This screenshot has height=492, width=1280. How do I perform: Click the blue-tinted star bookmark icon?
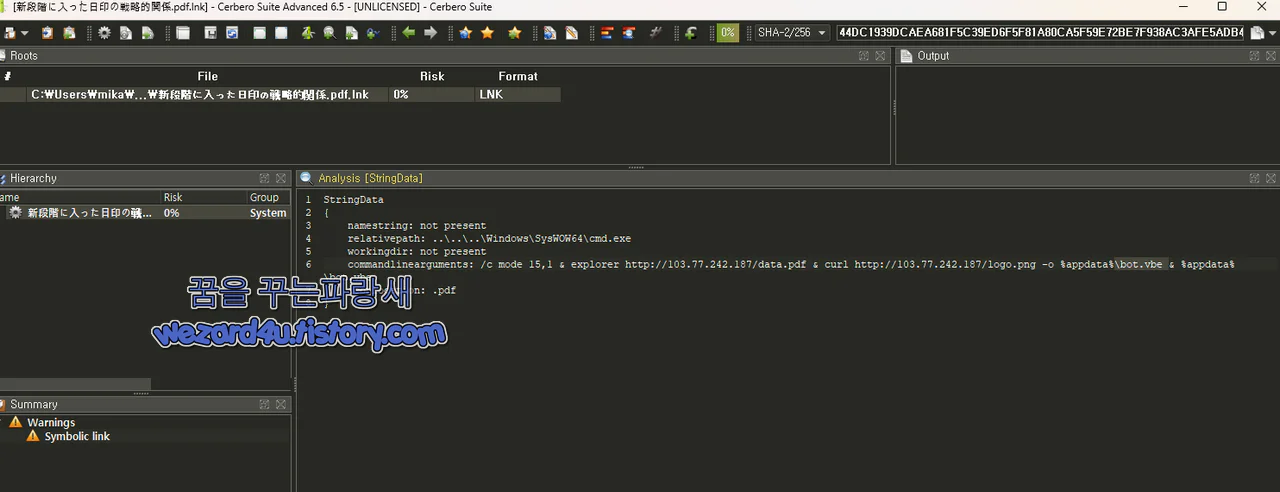point(466,33)
